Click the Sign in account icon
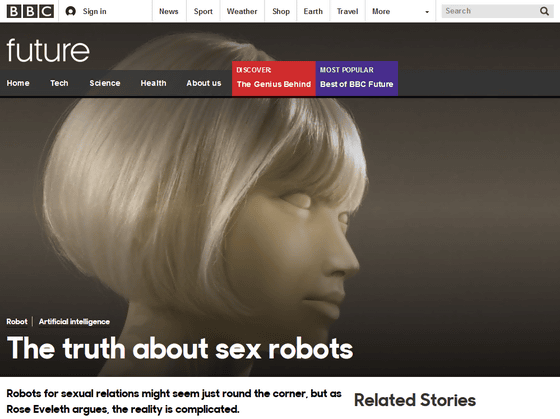This screenshot has width=560, height=419. [71, 11]
